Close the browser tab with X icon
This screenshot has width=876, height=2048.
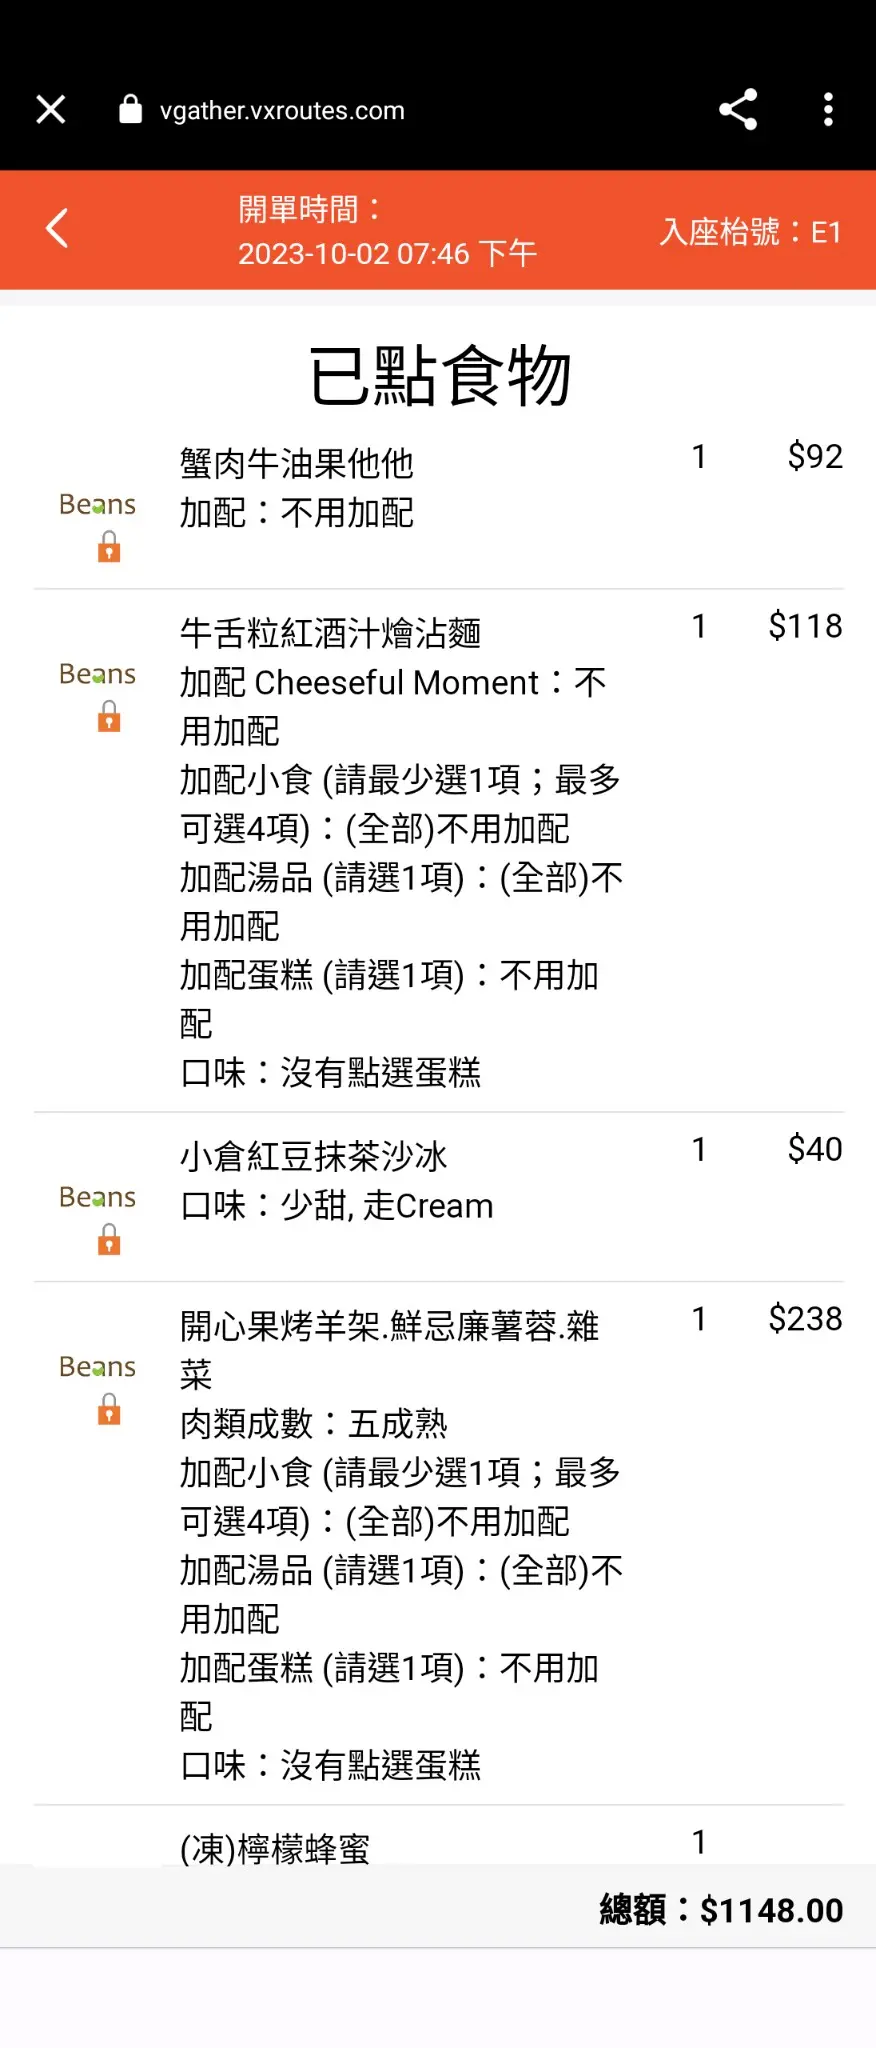(51, 109)
